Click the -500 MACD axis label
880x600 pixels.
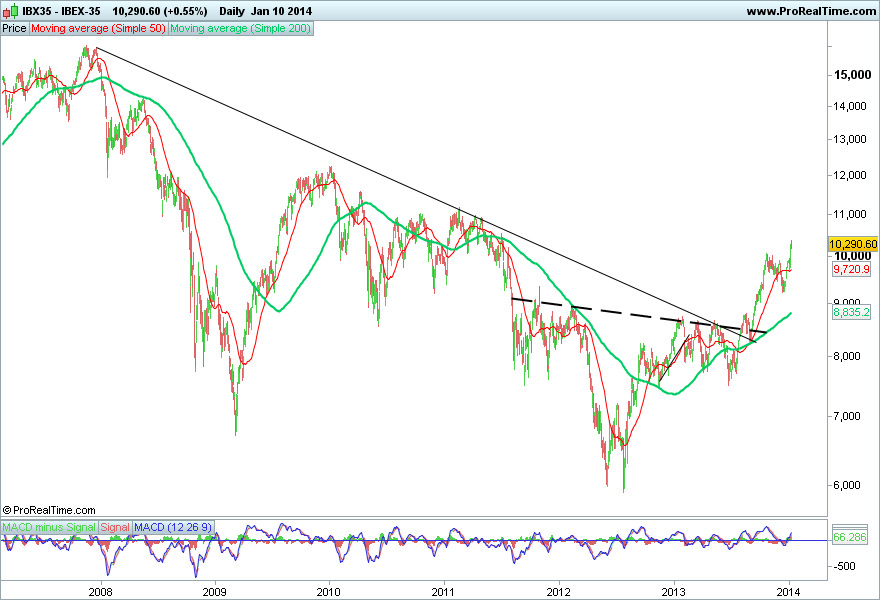point(845,566)
